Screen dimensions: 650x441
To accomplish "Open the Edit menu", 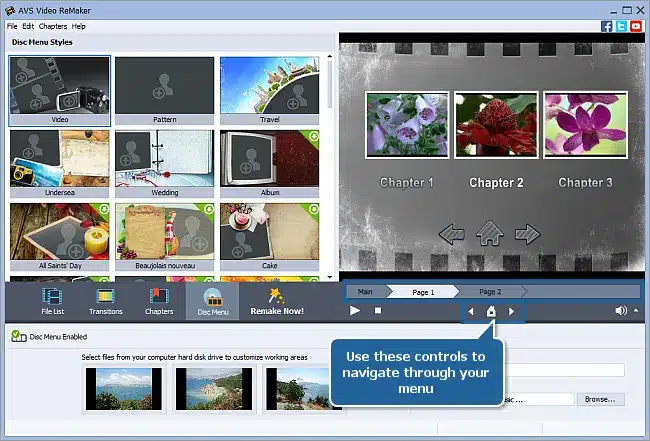I will point(28,26).
